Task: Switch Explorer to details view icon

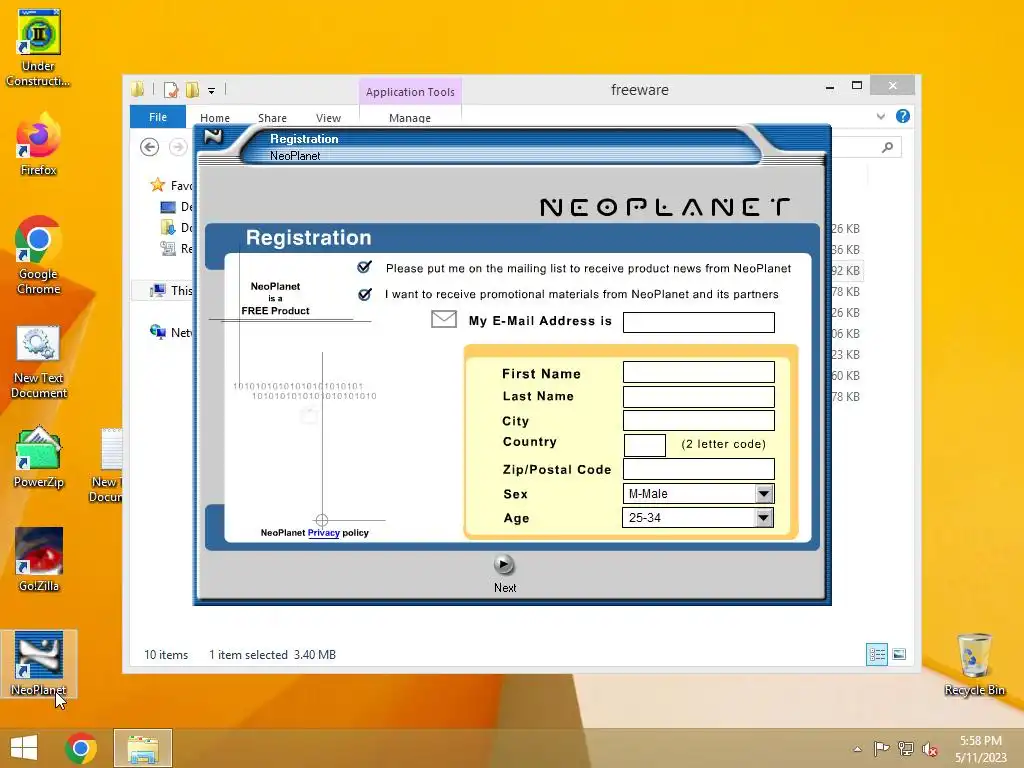Action: coord(876,654)
